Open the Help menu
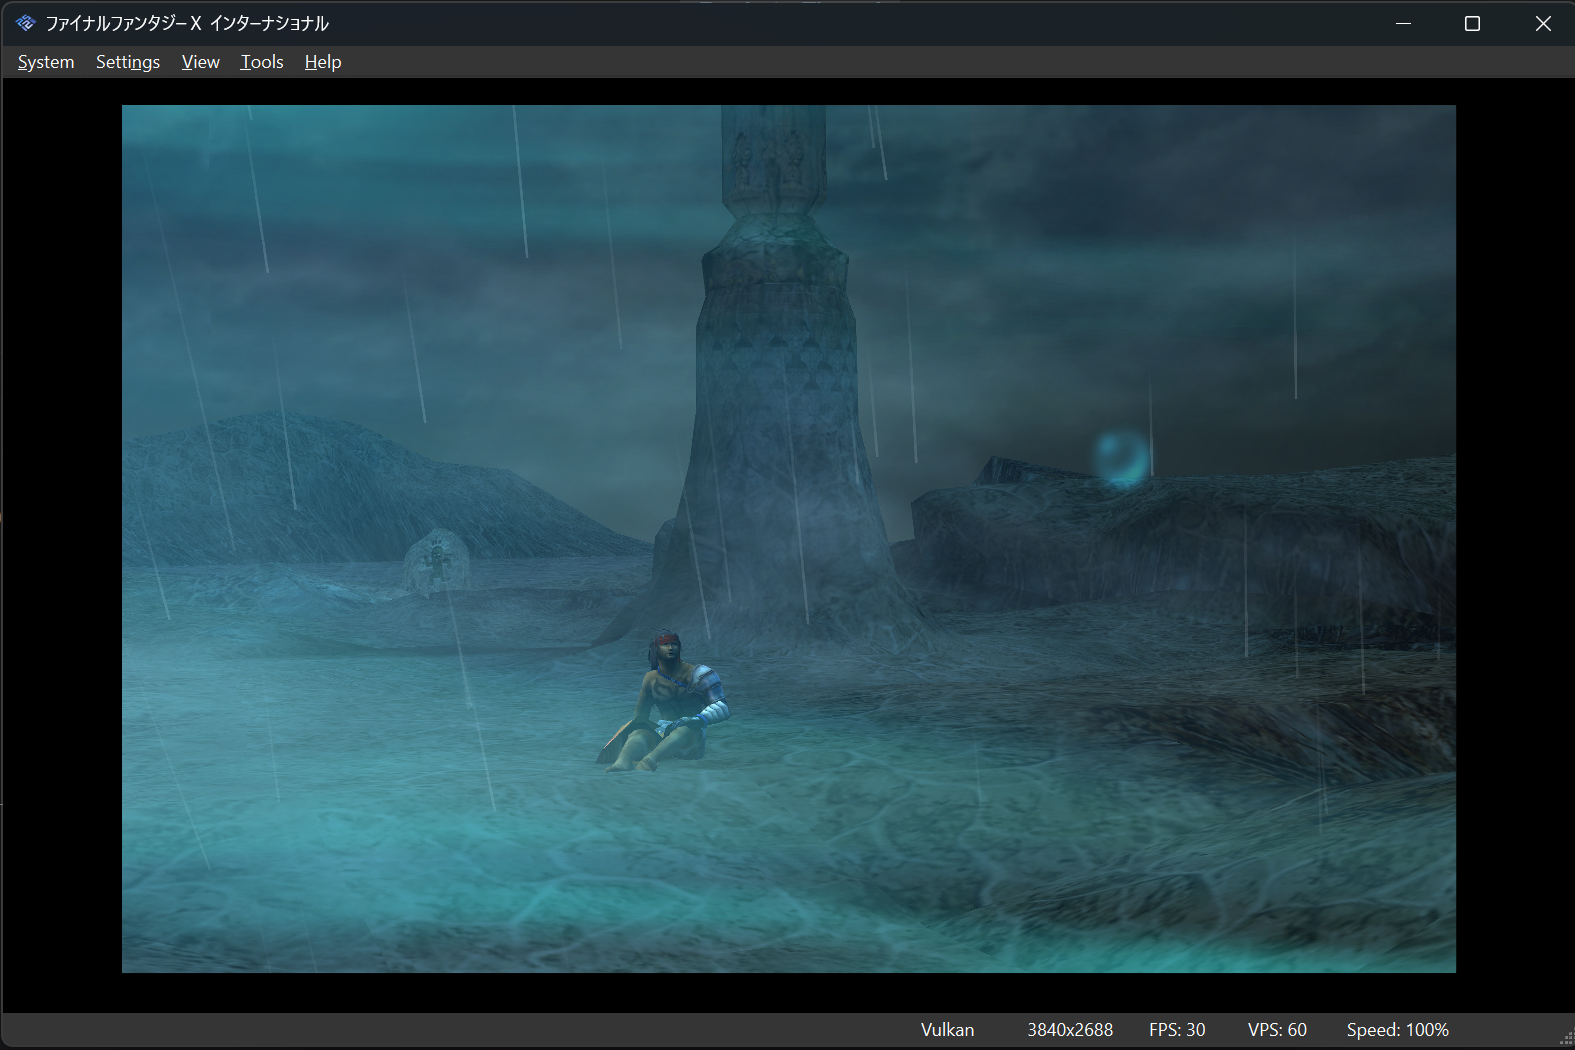This screenshot has width=1575, height=1050. click(x=323, y=62)
